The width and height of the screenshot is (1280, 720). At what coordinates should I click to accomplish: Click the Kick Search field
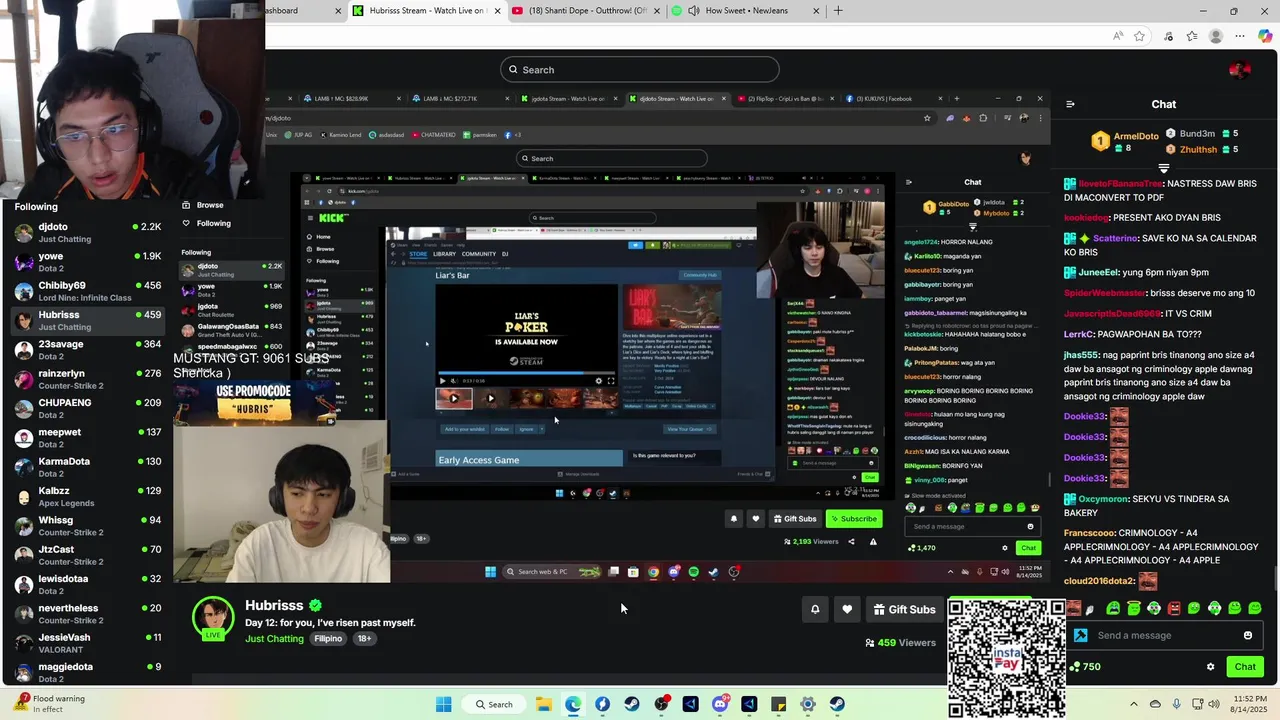pos(640,70)
